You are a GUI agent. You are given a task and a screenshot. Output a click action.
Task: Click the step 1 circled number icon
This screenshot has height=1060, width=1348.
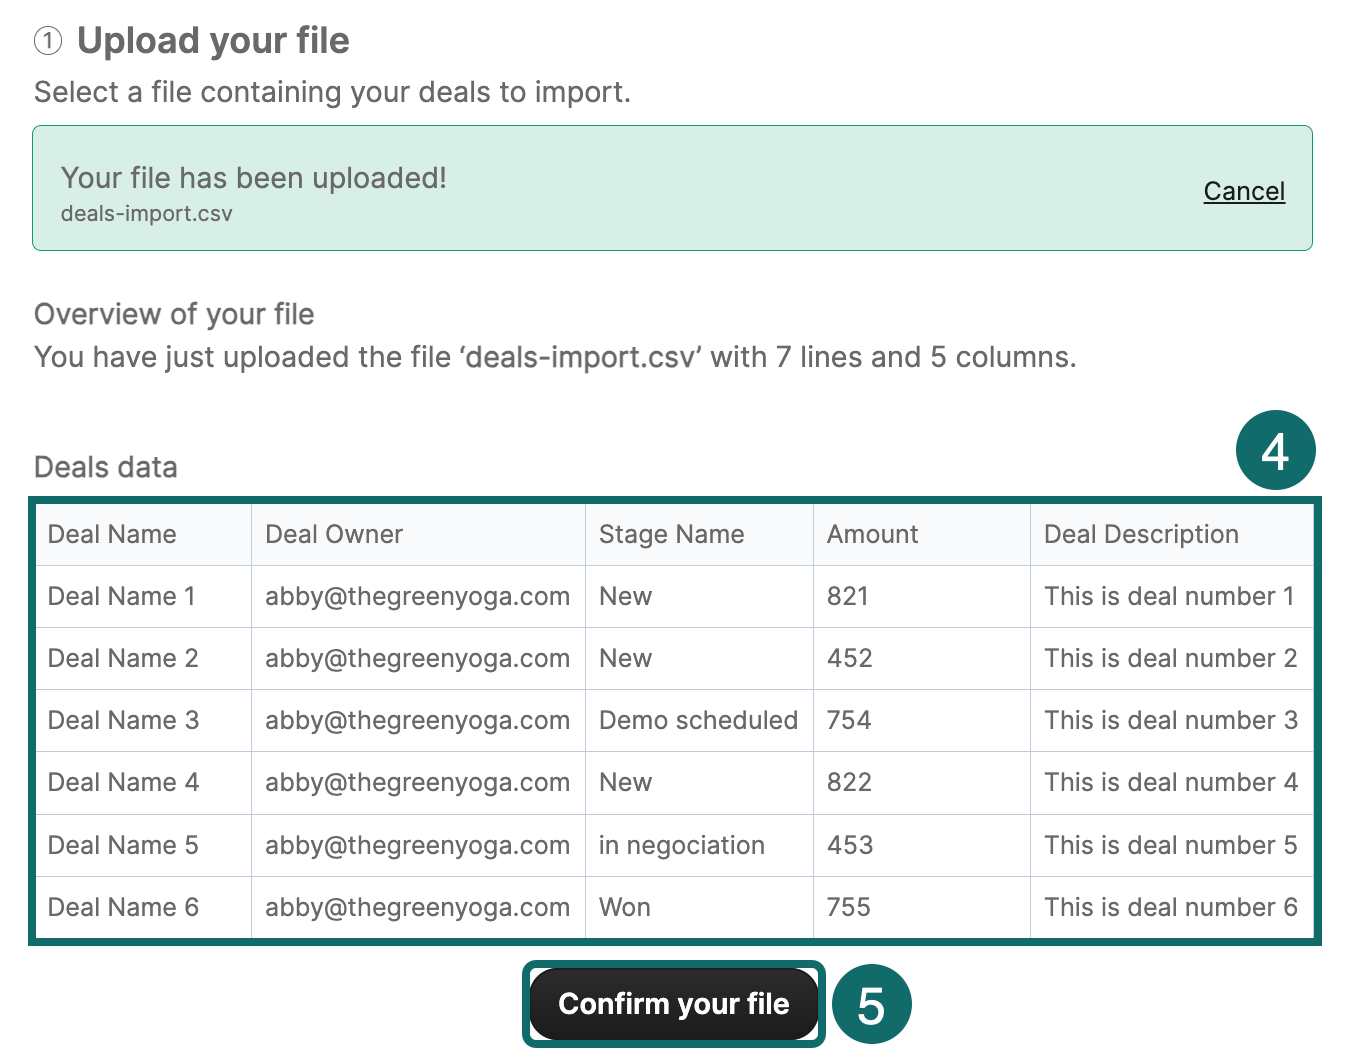48,41
